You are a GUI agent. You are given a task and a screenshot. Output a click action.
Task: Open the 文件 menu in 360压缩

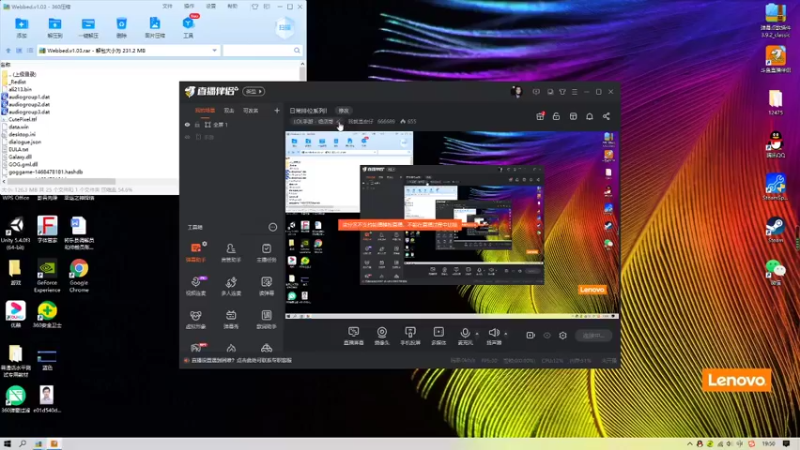coord(167,7)
